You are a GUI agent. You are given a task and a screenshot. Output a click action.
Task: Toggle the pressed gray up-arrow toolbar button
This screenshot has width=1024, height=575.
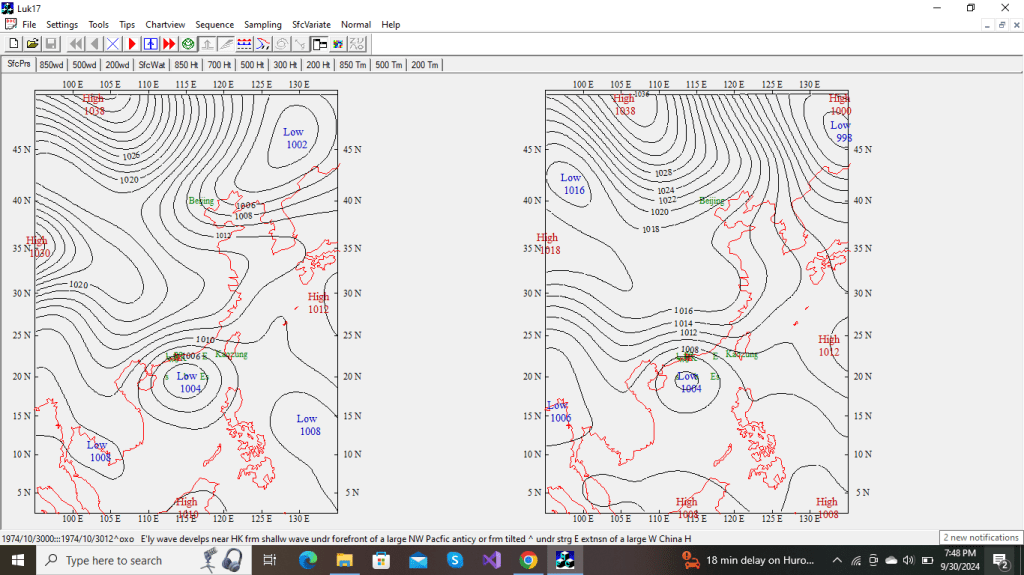(206, 44)
